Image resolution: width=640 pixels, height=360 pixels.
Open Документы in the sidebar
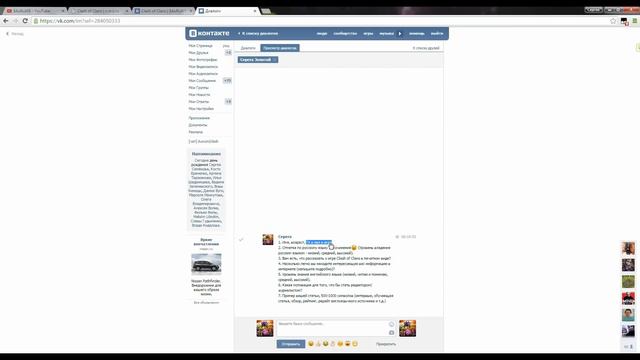tap(198, 125)
